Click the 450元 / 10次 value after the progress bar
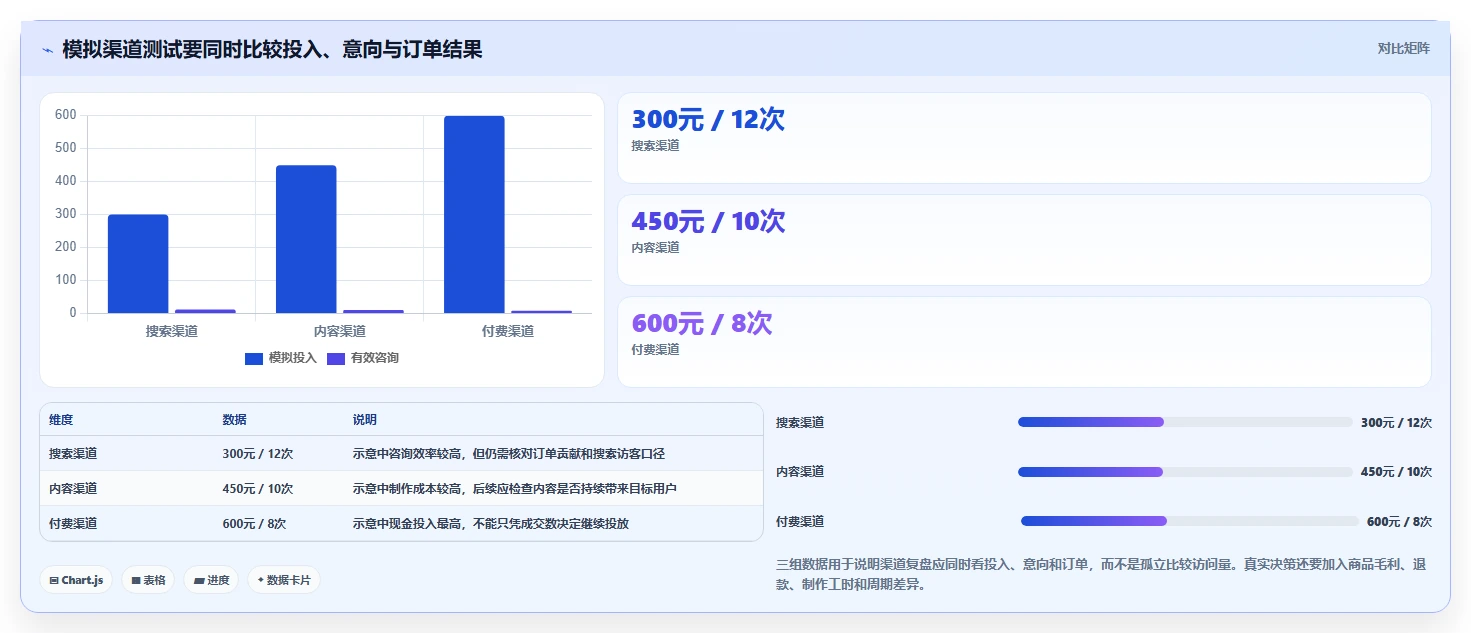 coord(1396,472)
